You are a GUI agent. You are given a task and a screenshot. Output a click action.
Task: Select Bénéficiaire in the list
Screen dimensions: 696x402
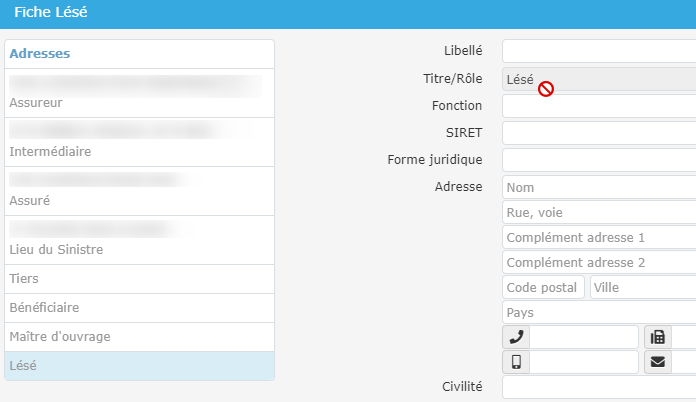click(x=139, y=308)
